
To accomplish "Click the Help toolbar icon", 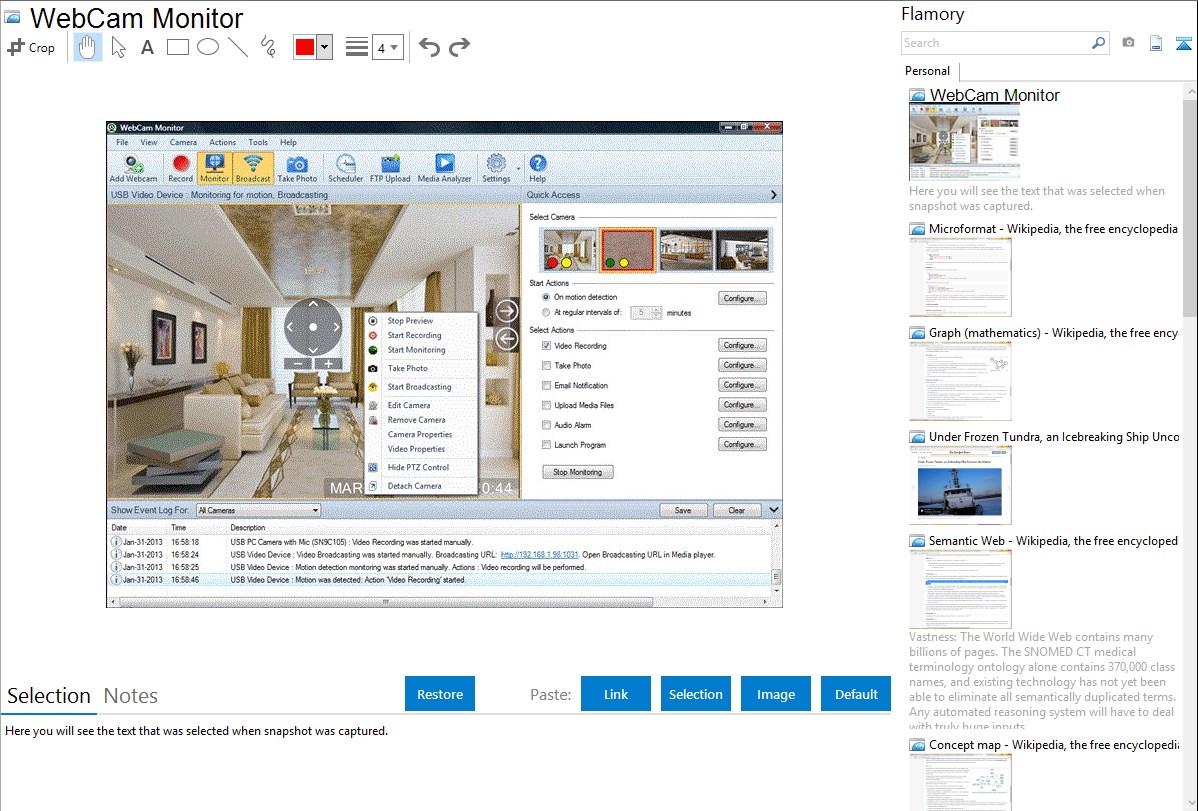I will click(538, 169).
